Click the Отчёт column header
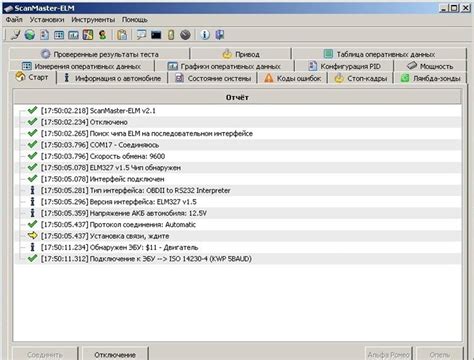 [x=237, y=97]
